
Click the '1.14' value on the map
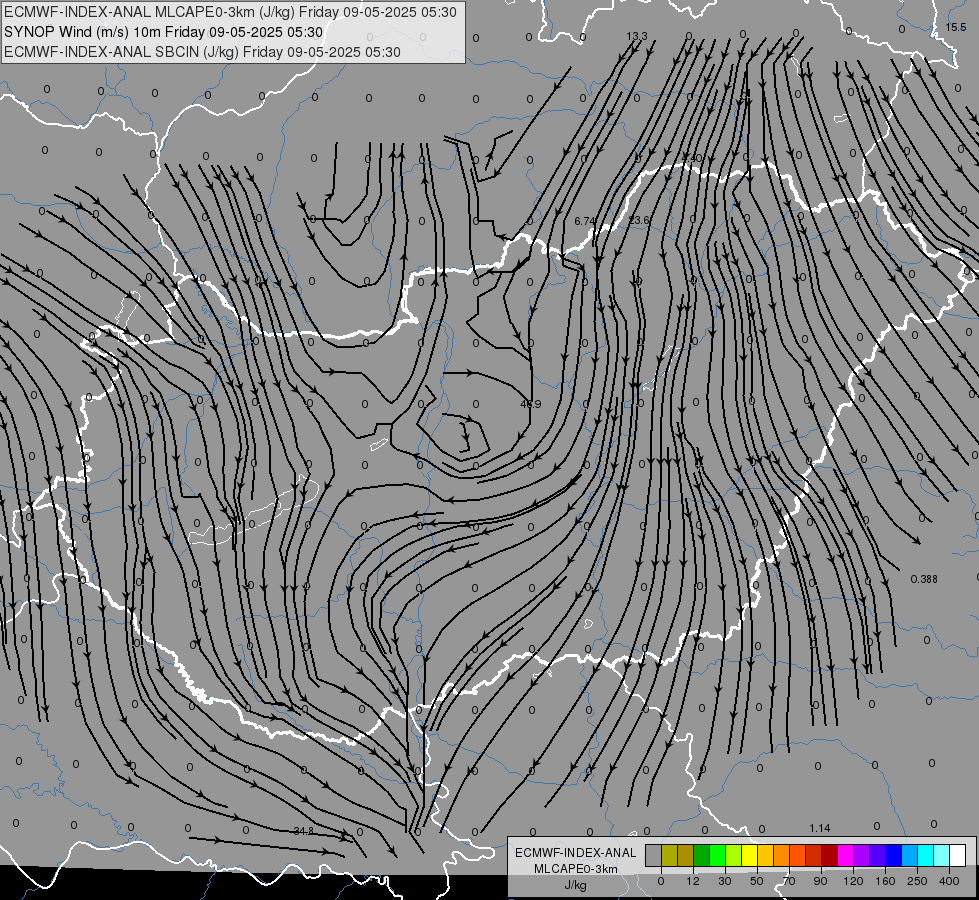pyautogui.click(x=820, y=828)
